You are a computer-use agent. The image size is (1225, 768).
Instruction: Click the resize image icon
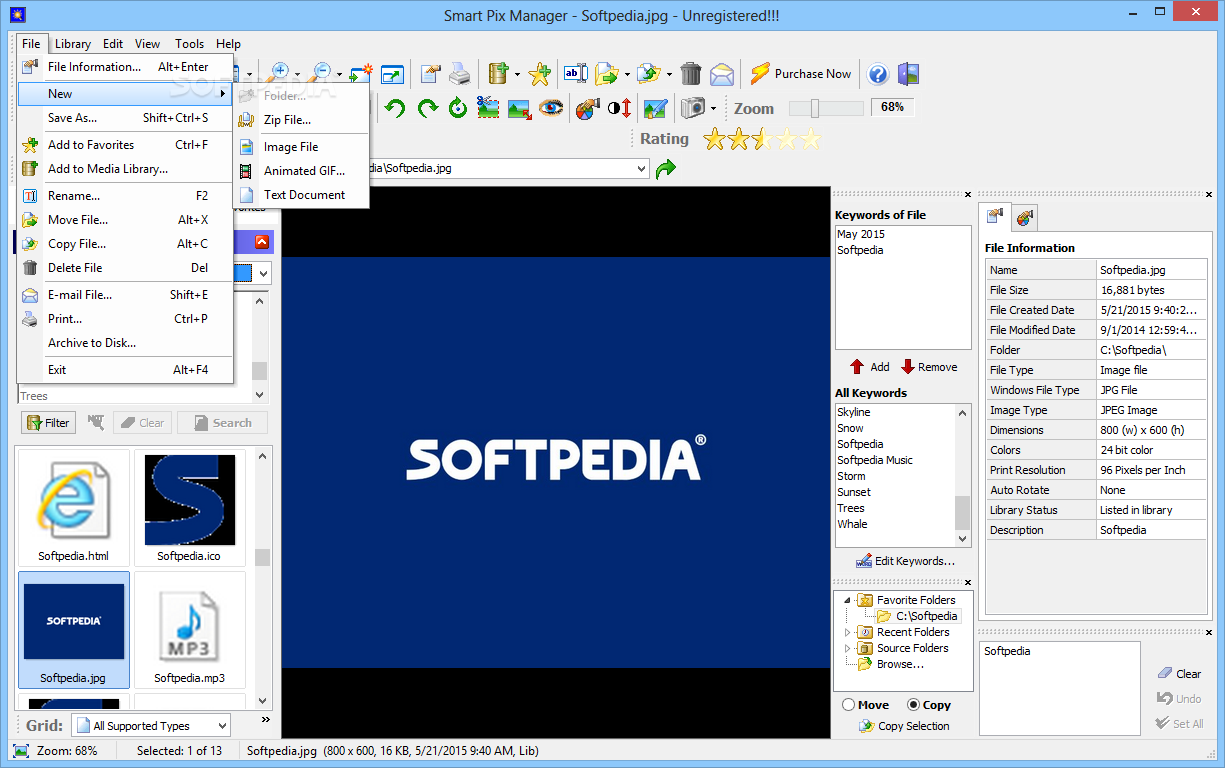click(519, 108)
